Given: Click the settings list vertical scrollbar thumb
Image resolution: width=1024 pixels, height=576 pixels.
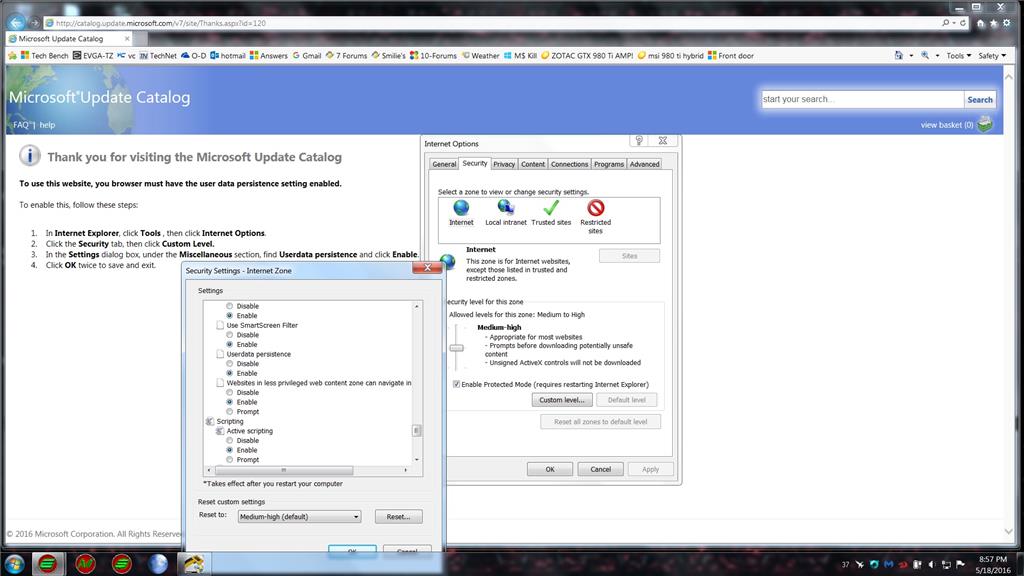Looking at the screenshot, I should (416, 430).
